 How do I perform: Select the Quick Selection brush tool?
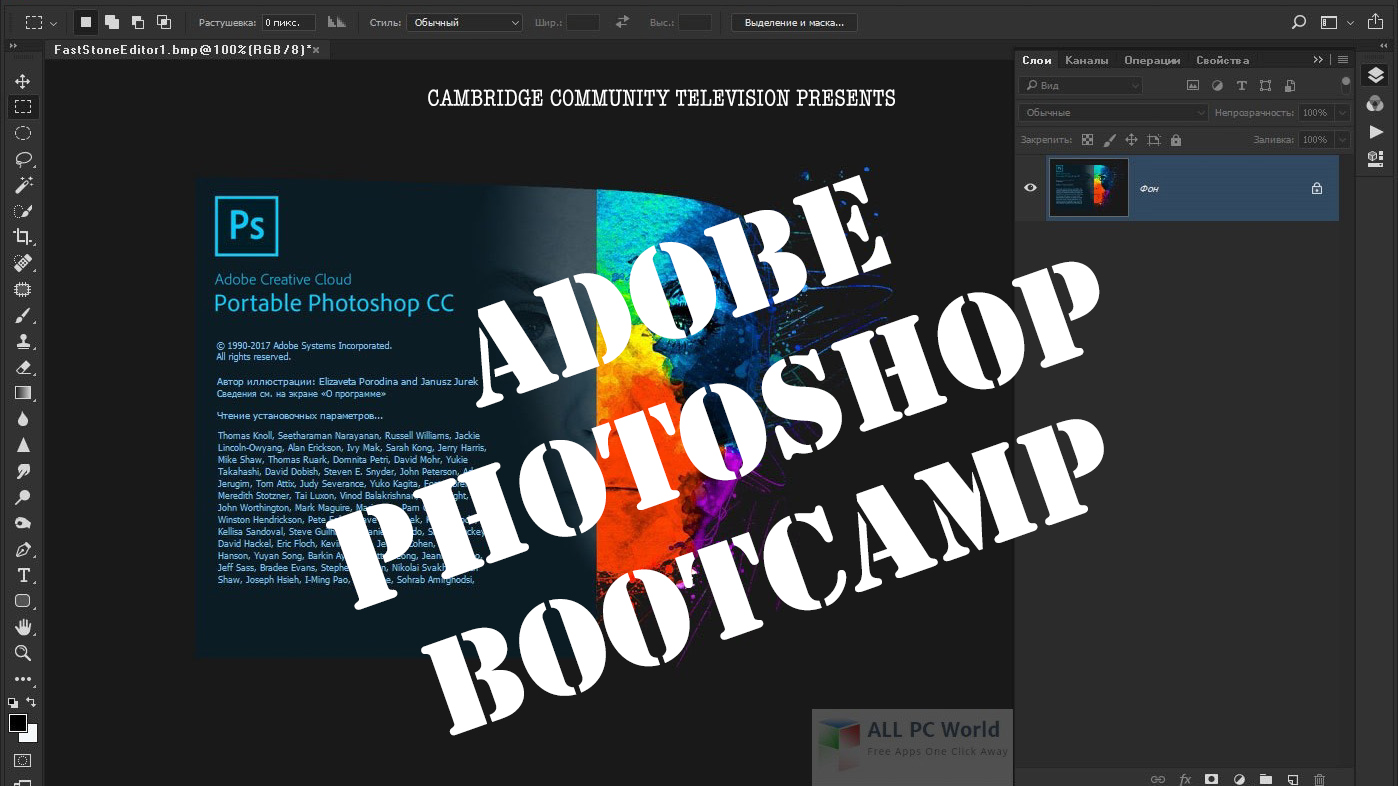click(22, 211)
